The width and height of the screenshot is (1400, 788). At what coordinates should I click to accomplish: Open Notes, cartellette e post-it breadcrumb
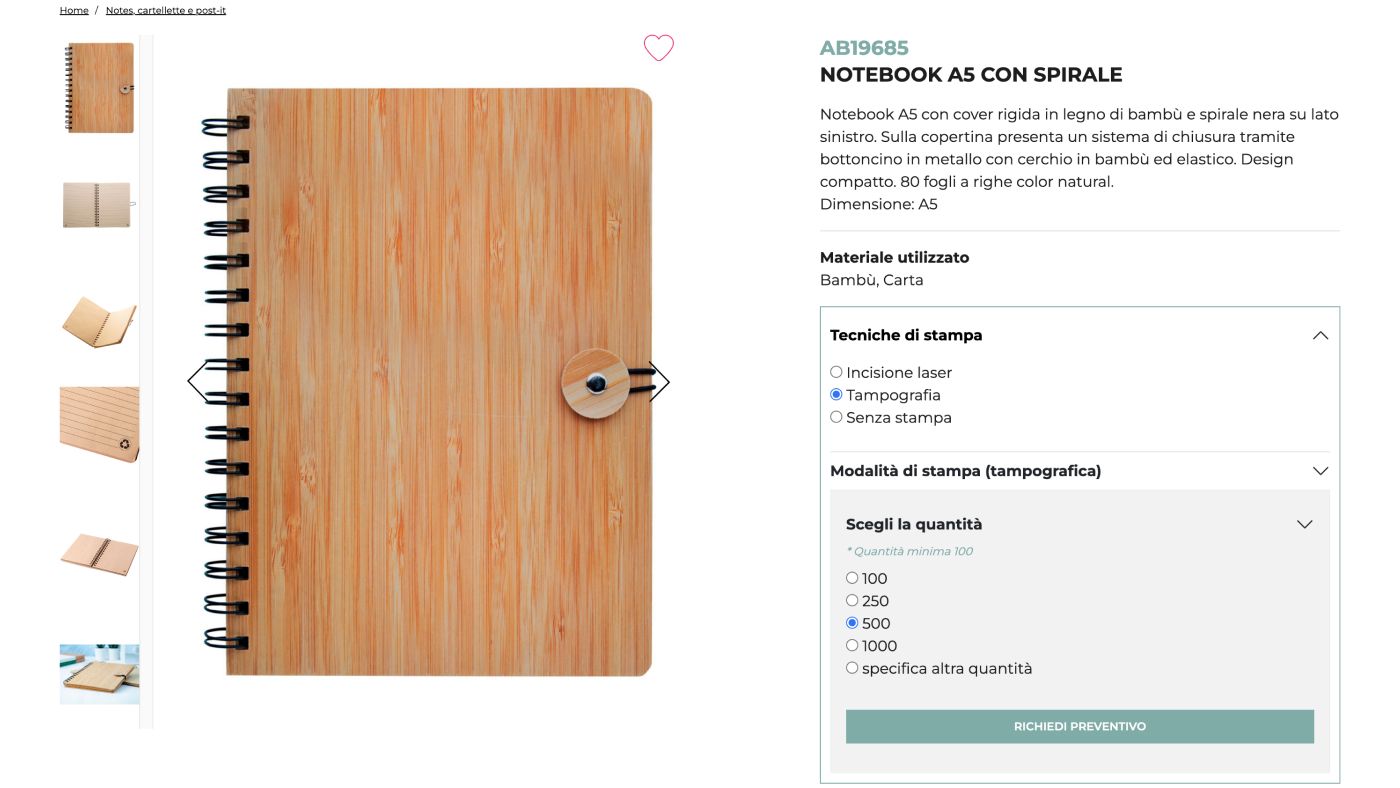(x=166, y=10)
